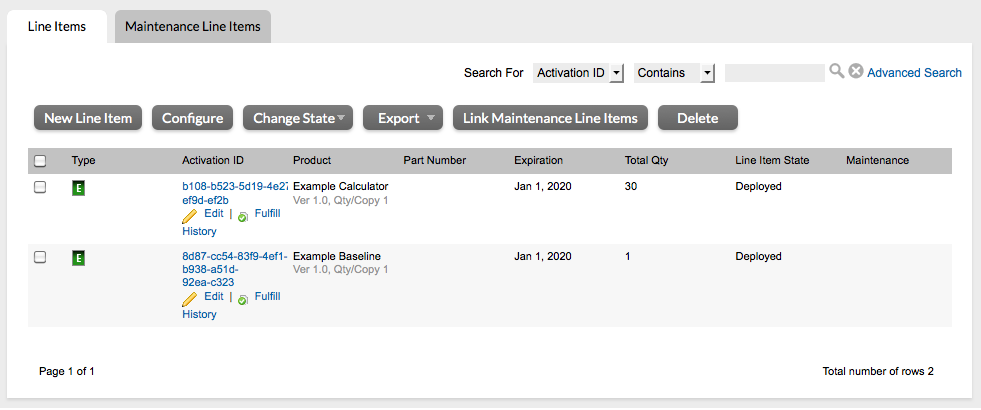Check the Example Baseline row checkbox
The width and height of the screenshot is (981, 410).
40,257
